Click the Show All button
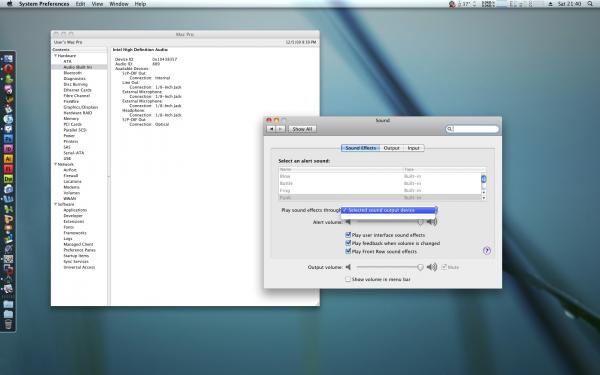 [302, 129]
